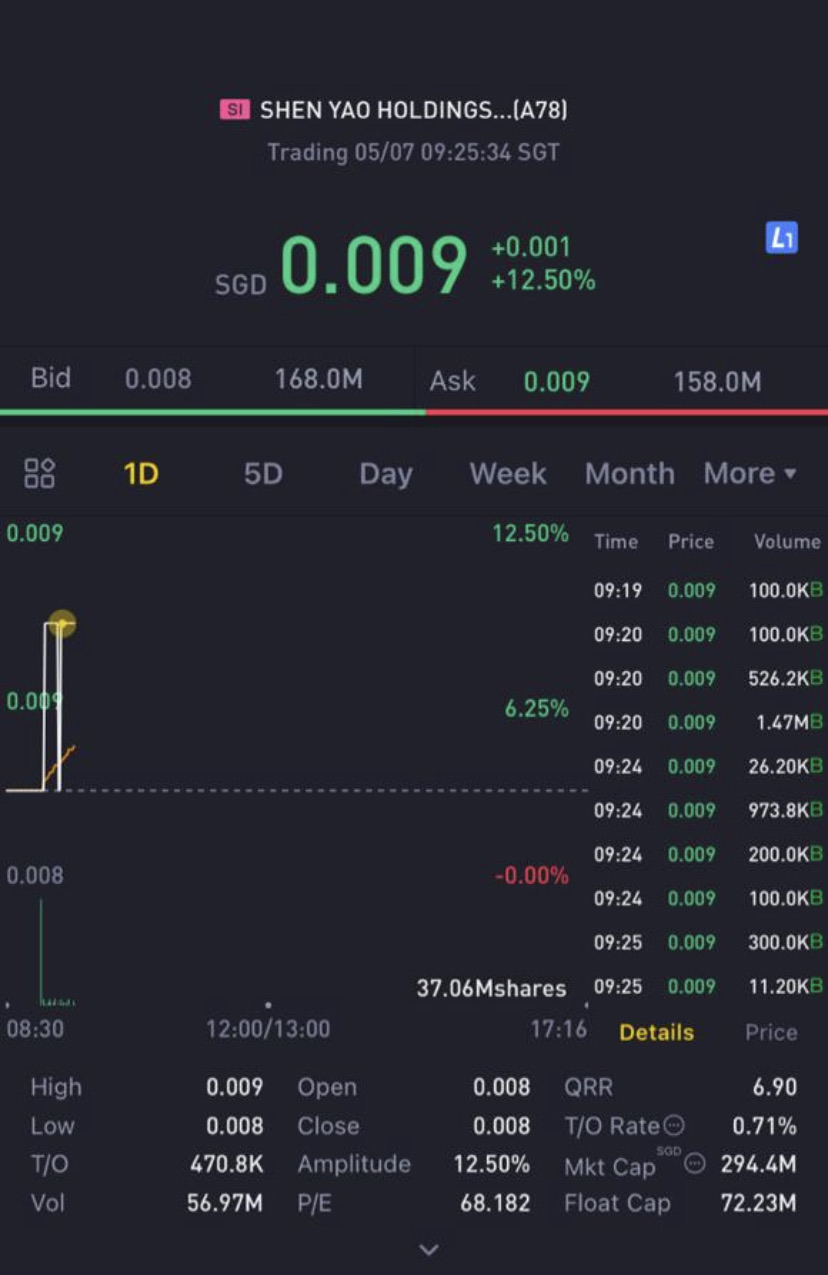Tap the Amplitude value 12.50%

pos(492,1164)
